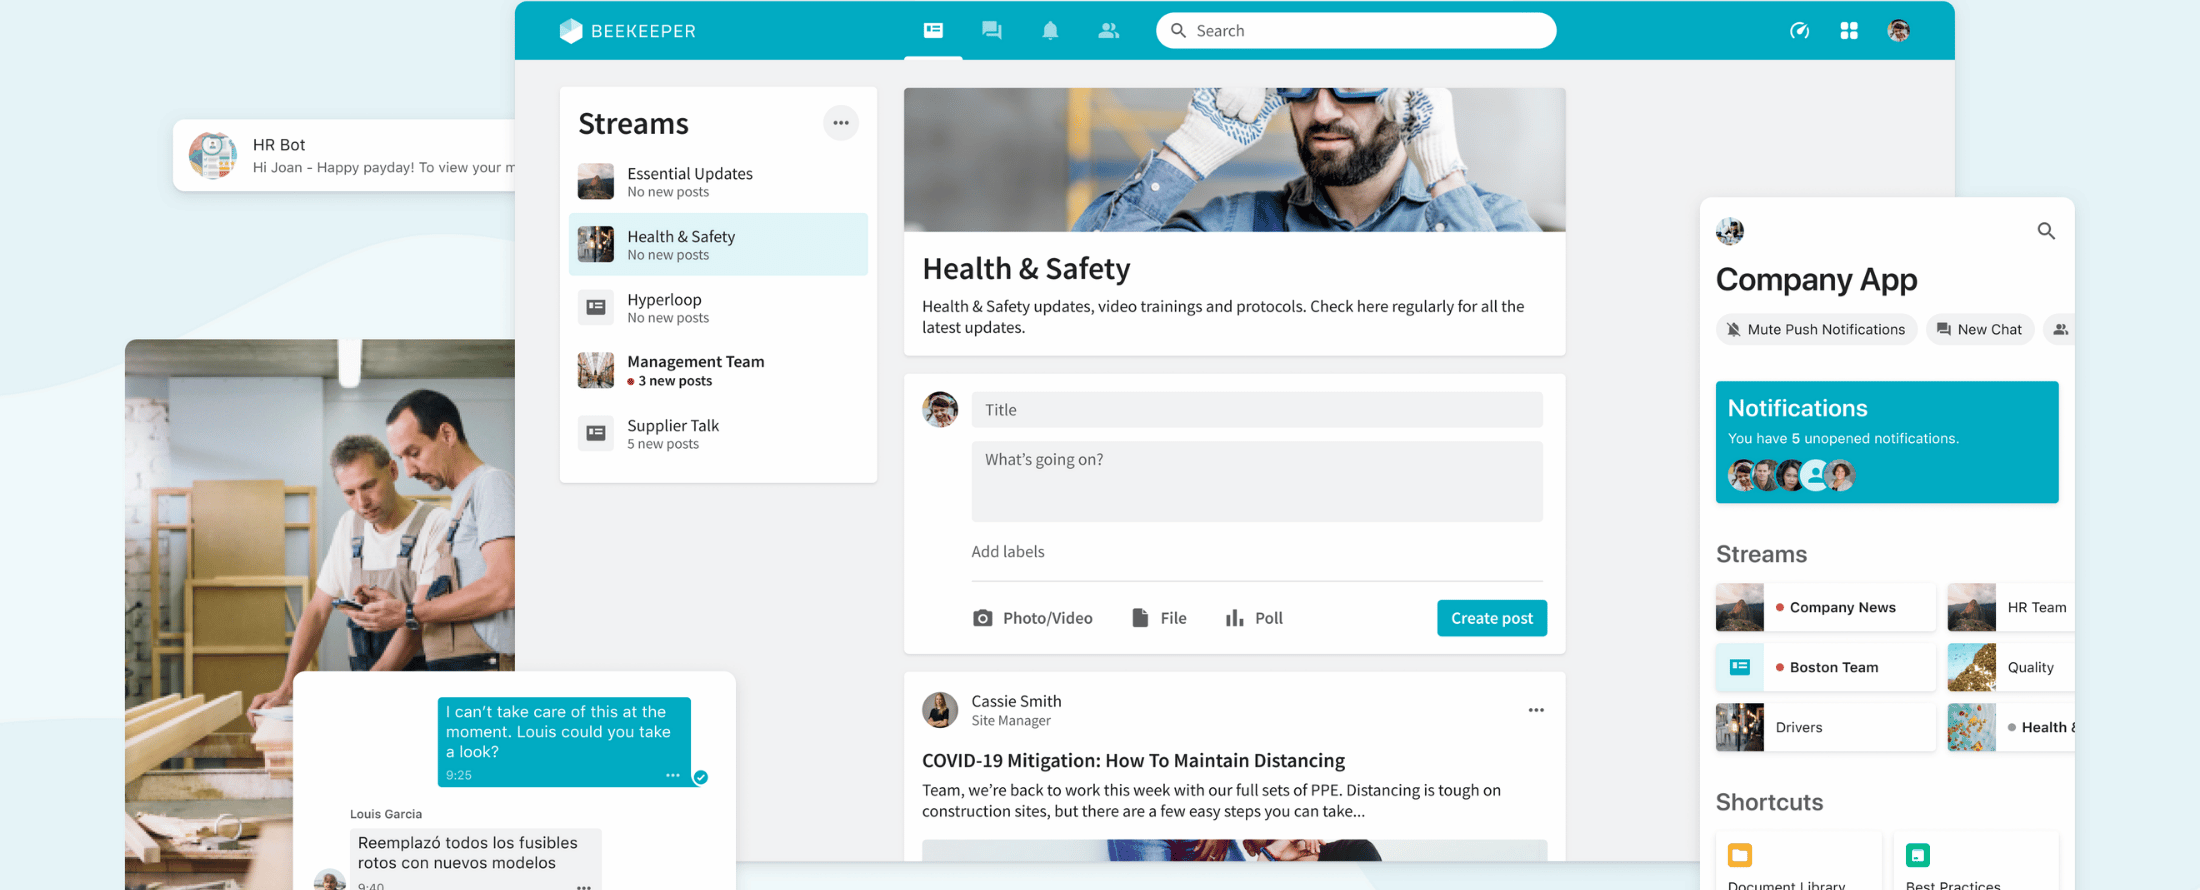The image size is (2200, 890).
Task: Open the notifications bell icon
Action: [x=1050, y=30]
